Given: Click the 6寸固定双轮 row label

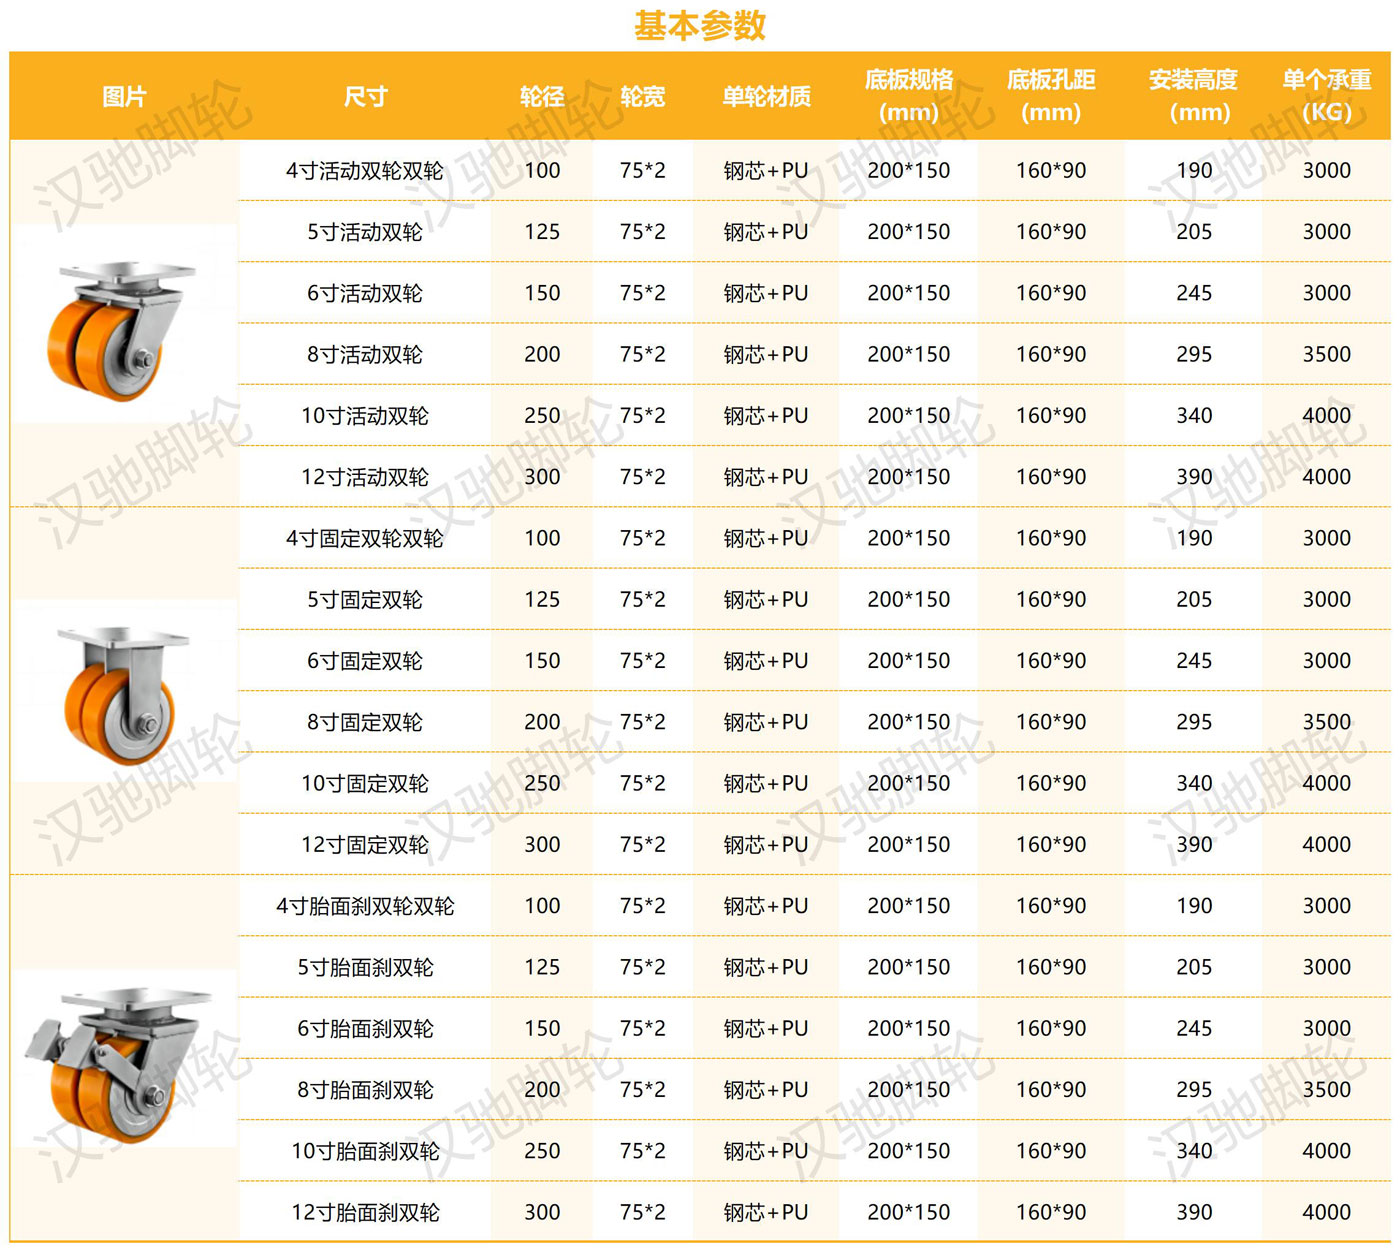Looking at the screenshot, I should (365, 661).
